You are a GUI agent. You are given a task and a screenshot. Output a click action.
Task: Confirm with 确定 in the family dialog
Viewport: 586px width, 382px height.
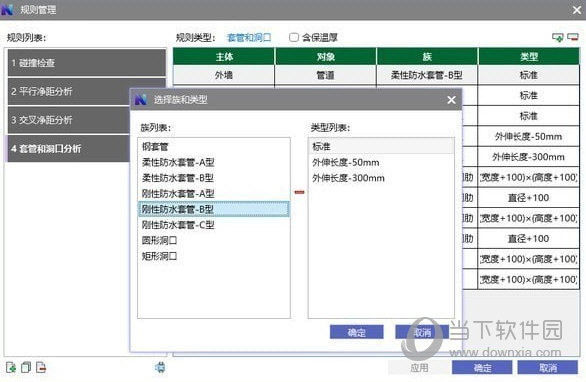coord(357,332)
